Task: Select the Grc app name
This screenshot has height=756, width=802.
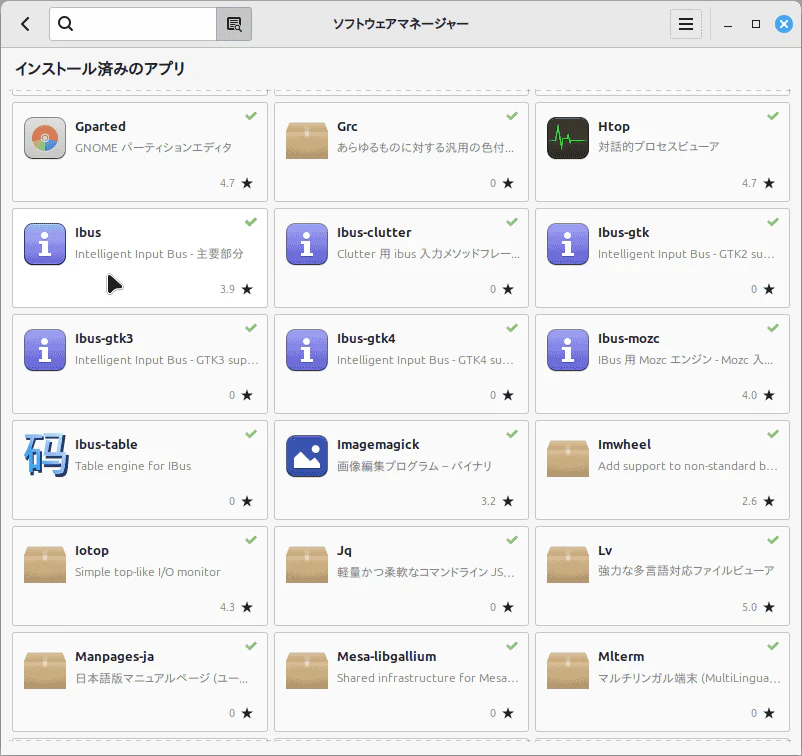Action: [347, 126]
